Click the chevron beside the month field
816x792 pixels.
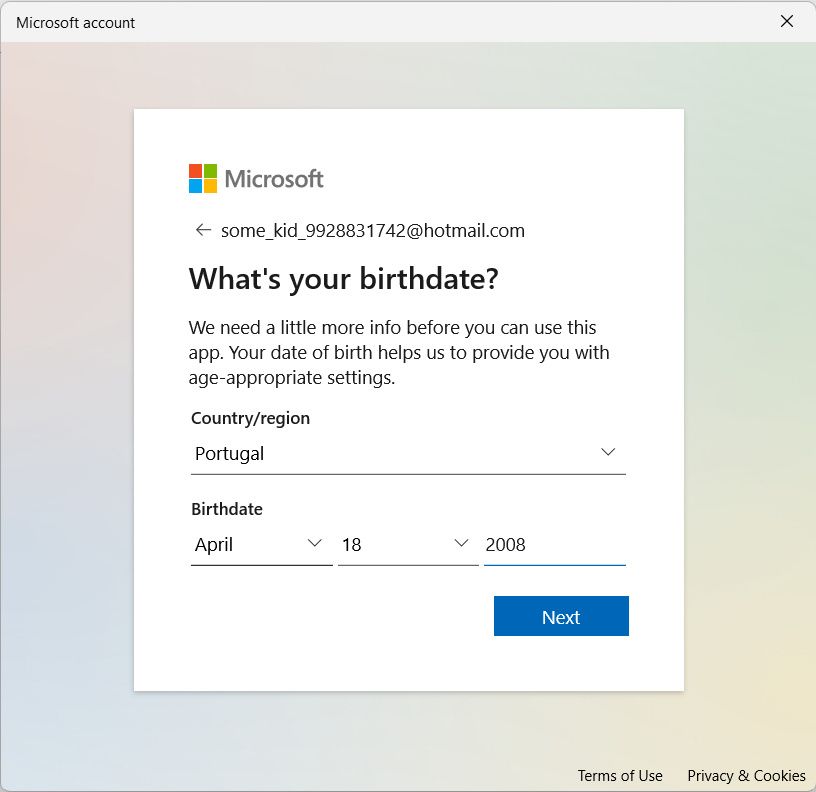tap(315, 544)
